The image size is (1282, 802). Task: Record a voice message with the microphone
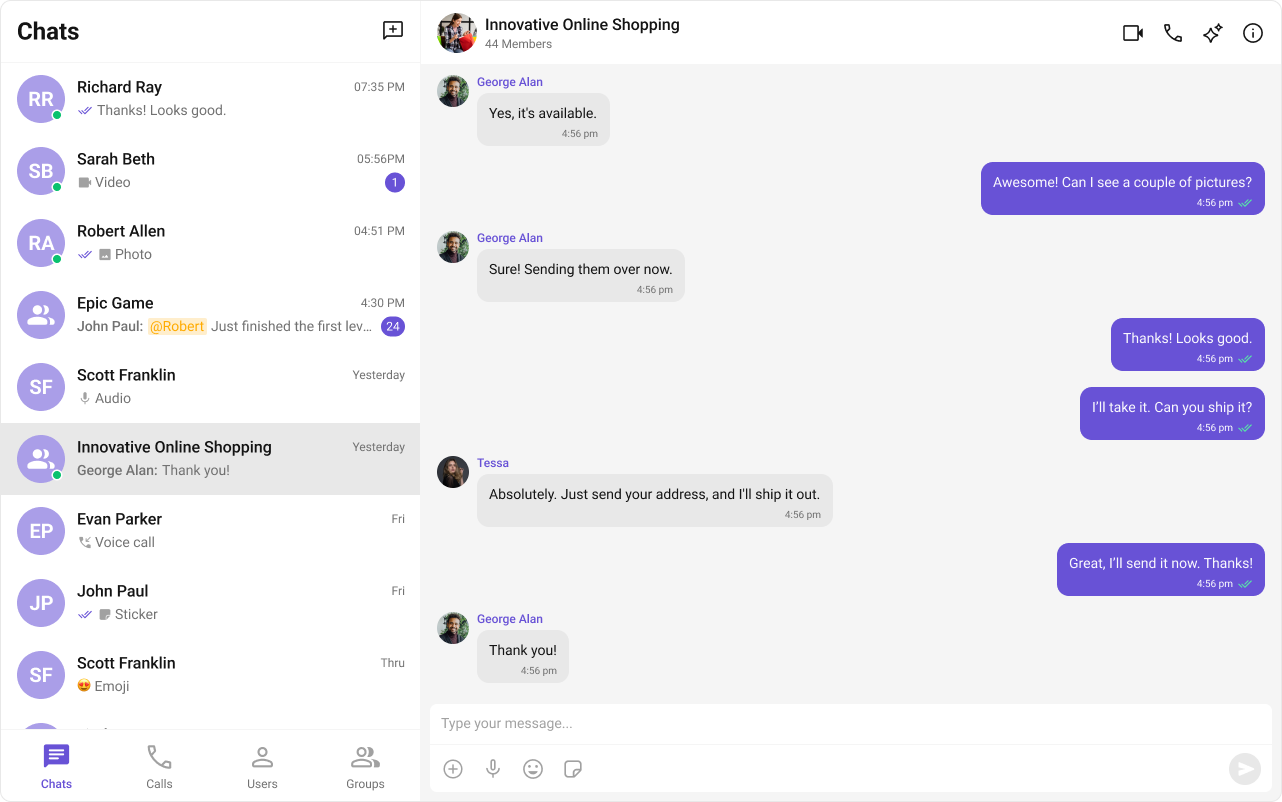coord(493,769)
